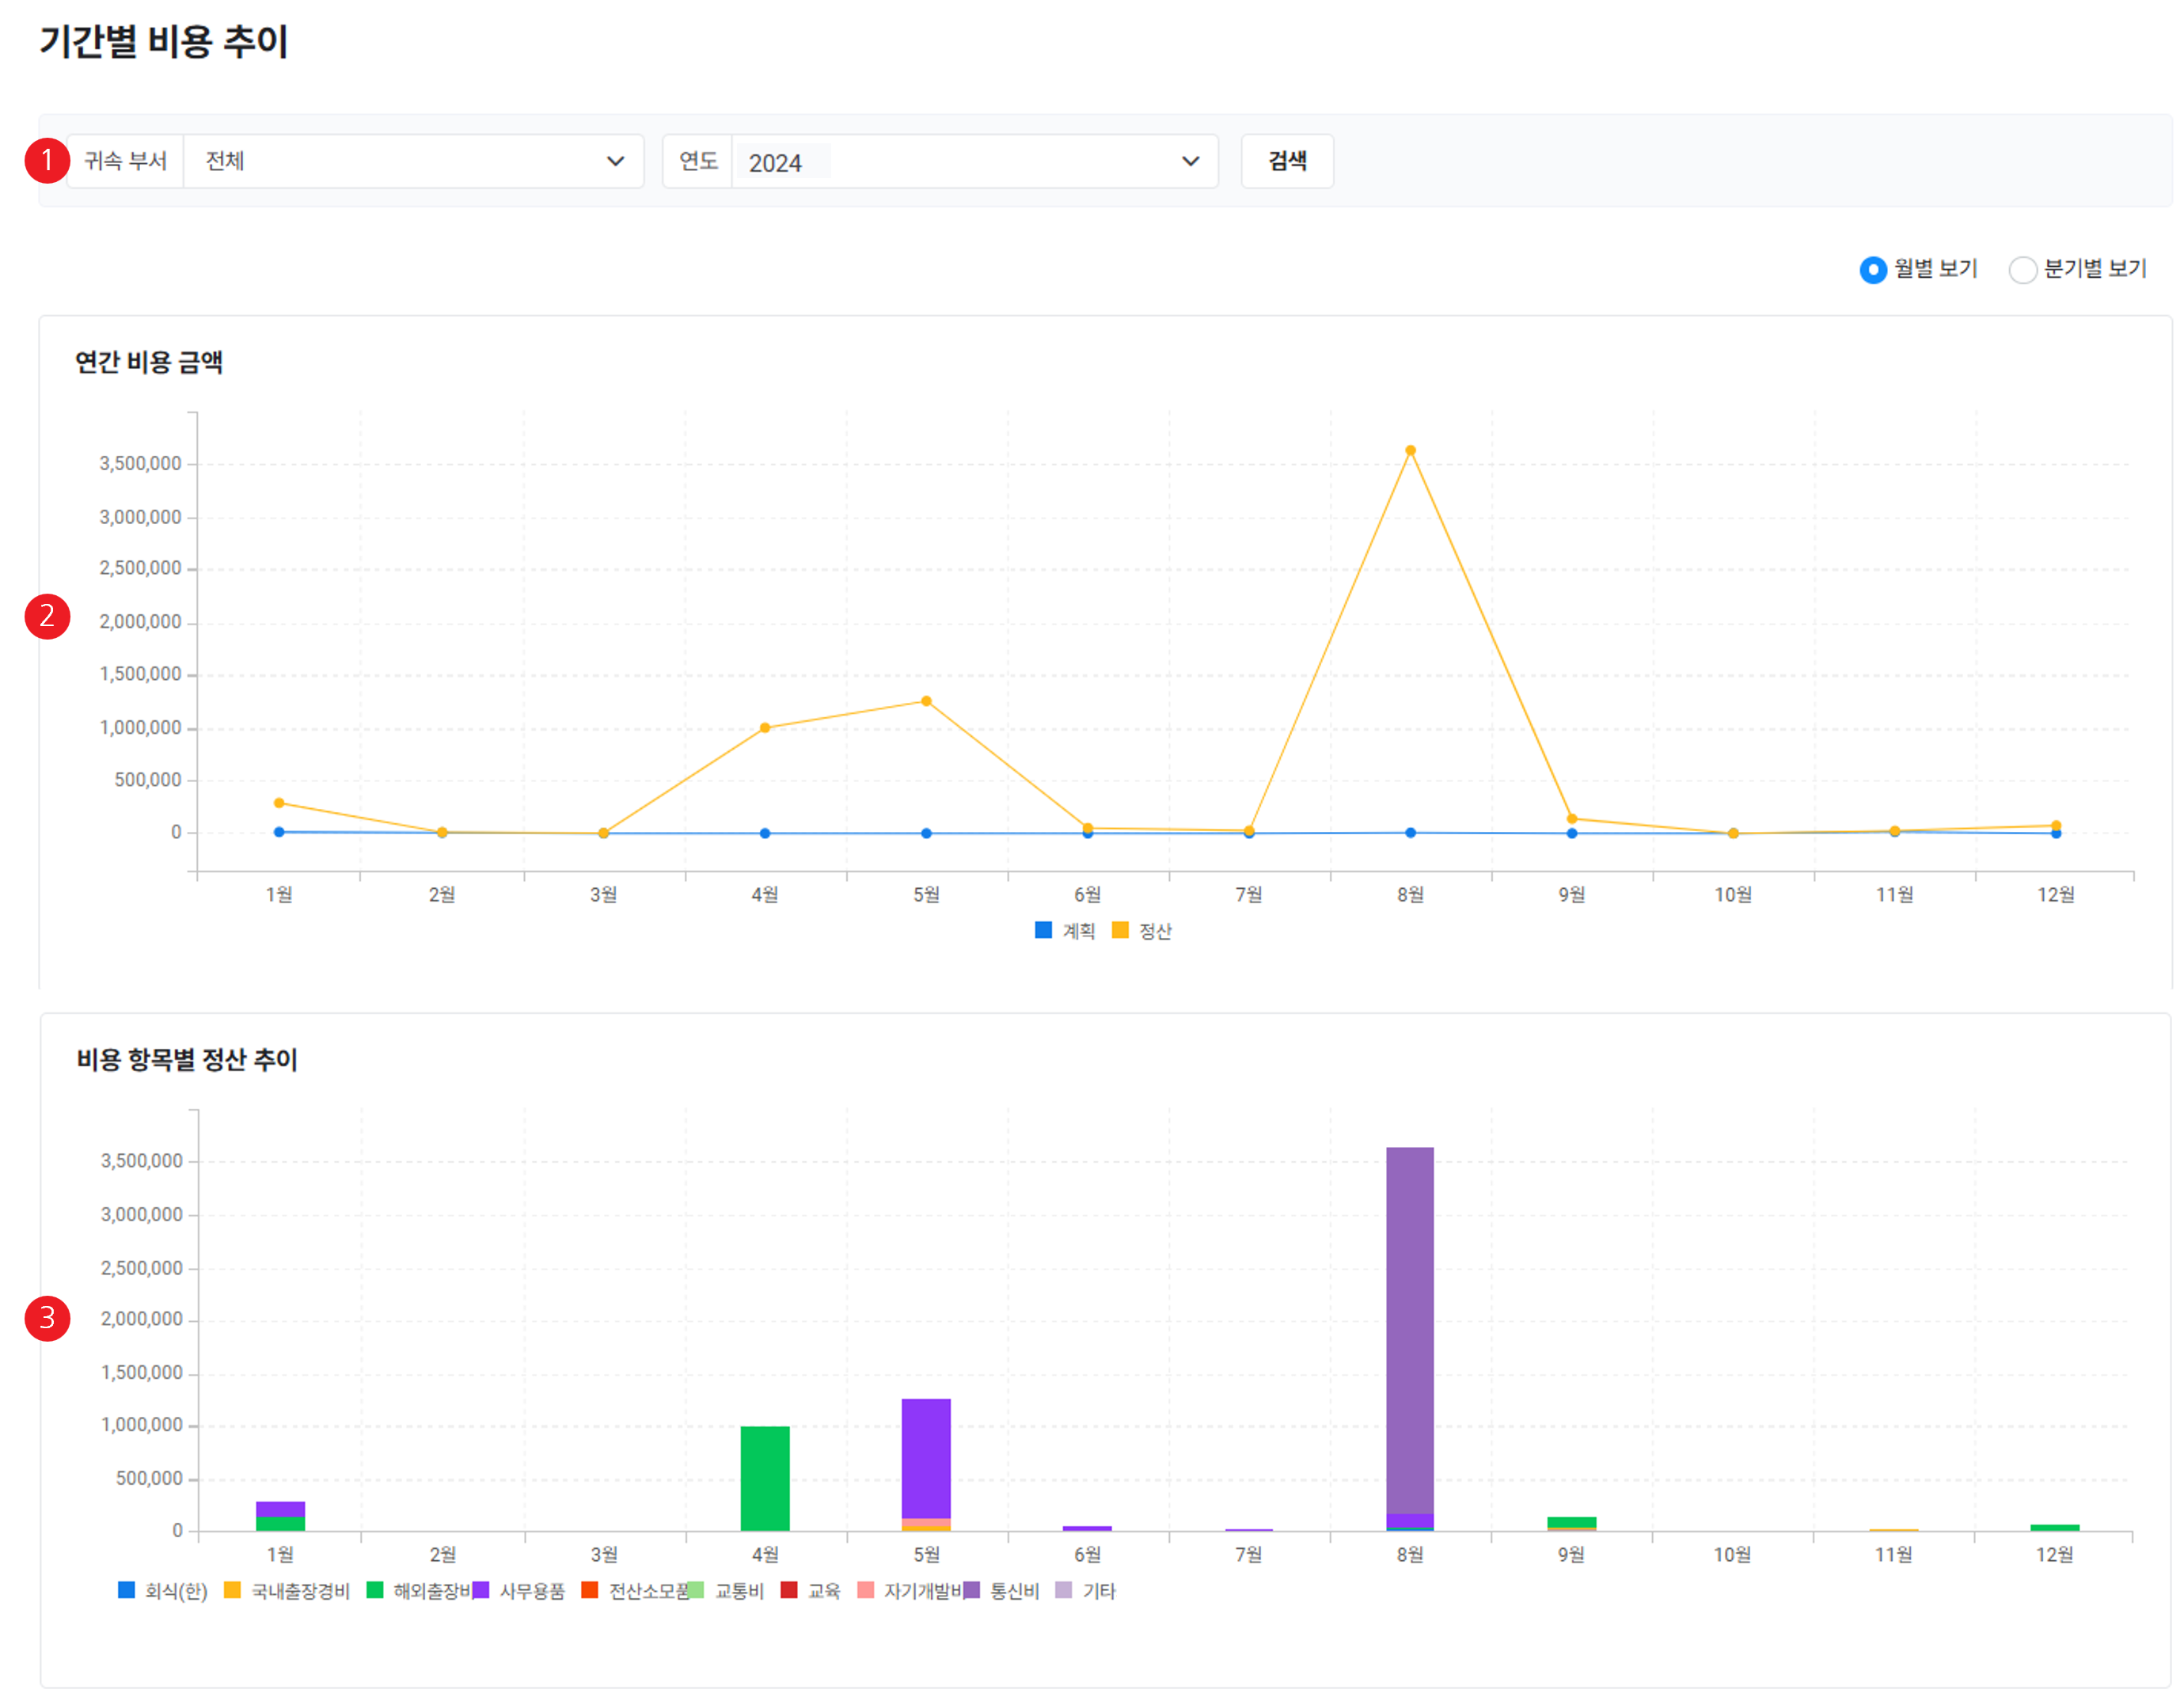This screenshot has height=1701, width=2184.
Task: Click red annotation marker number 3
Action: pyautogui.click(x=47, y=1318)
